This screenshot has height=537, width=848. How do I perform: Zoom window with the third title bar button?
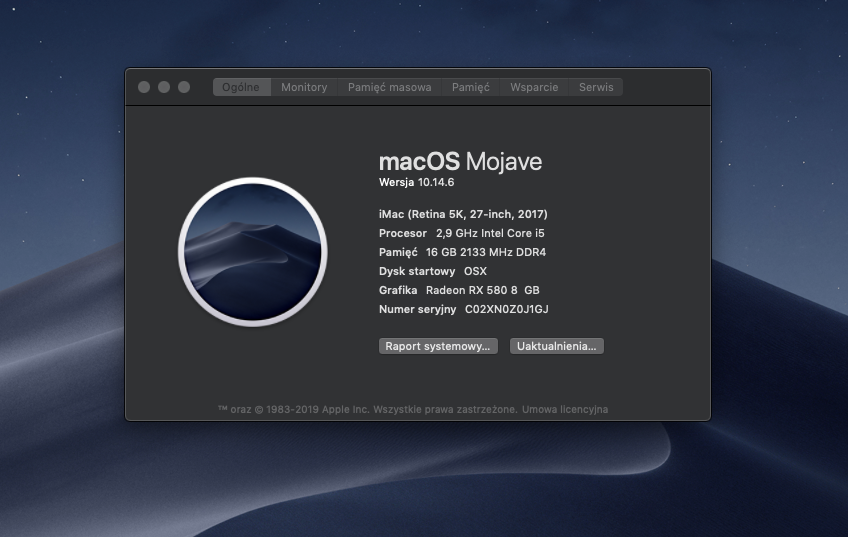pos(184,87)
